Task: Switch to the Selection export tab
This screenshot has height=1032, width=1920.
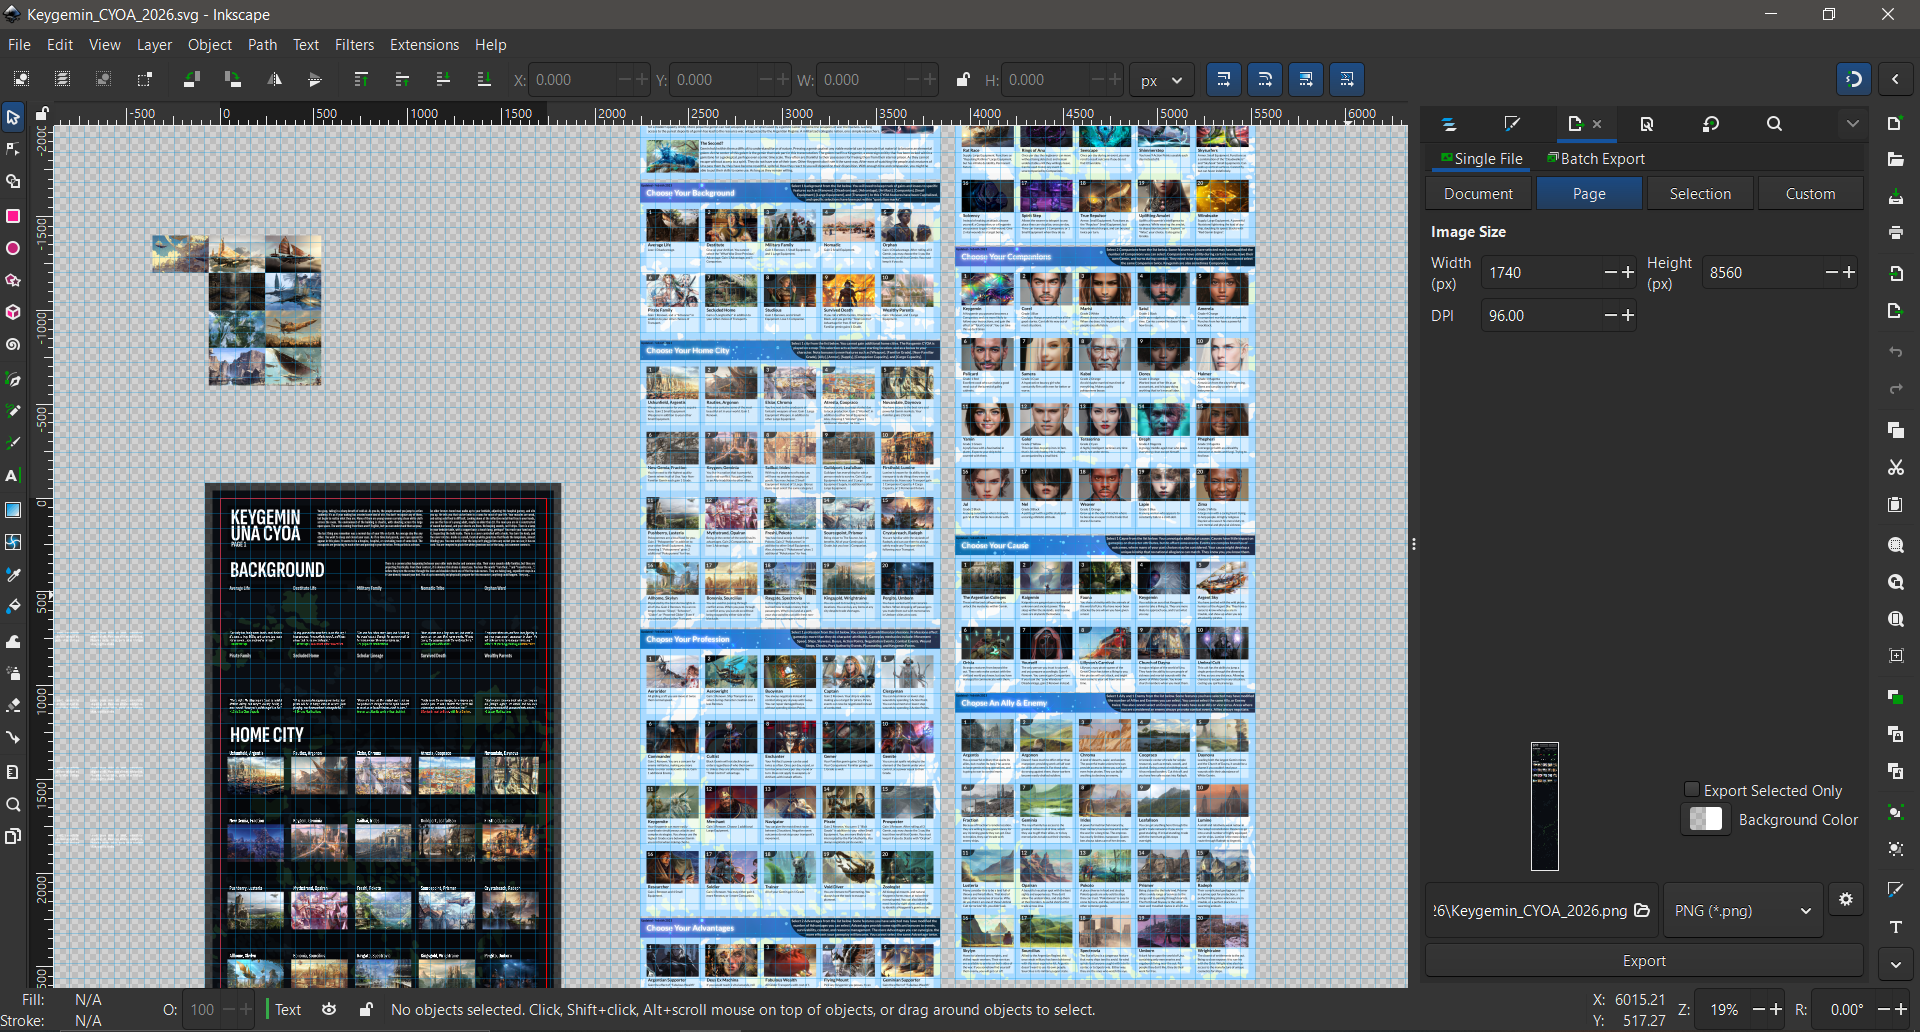Action: point(1700,193)
